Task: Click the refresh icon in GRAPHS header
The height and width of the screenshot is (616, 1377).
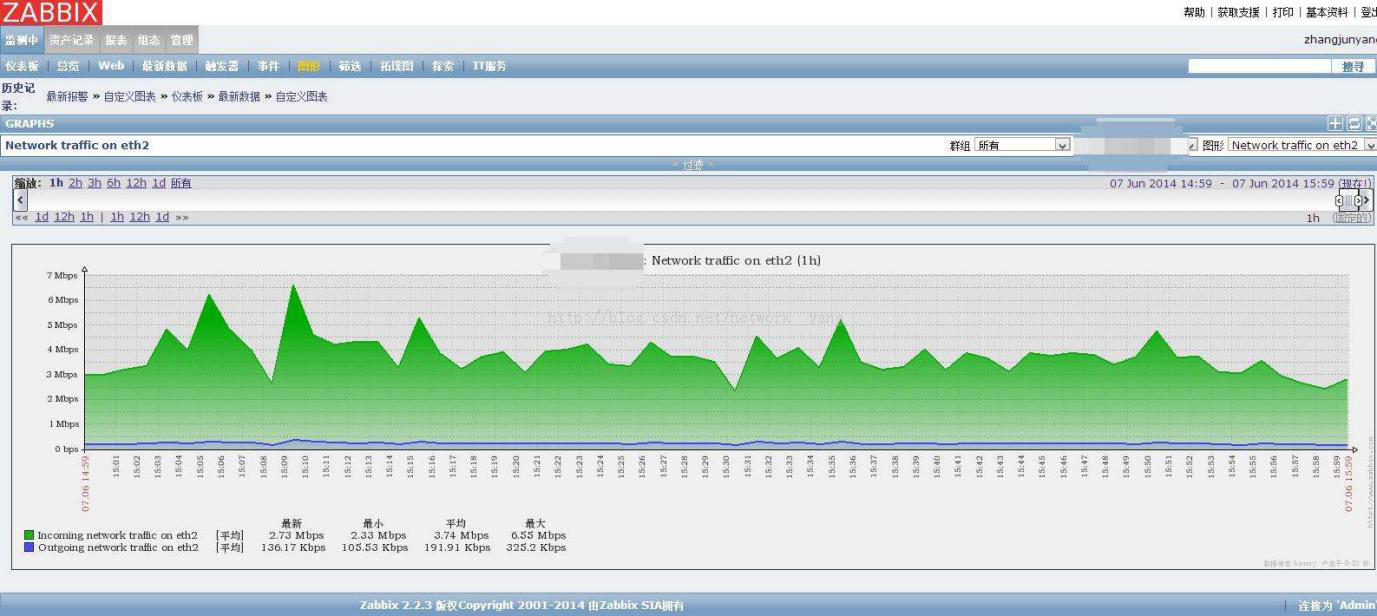Action: [1354, 123]
